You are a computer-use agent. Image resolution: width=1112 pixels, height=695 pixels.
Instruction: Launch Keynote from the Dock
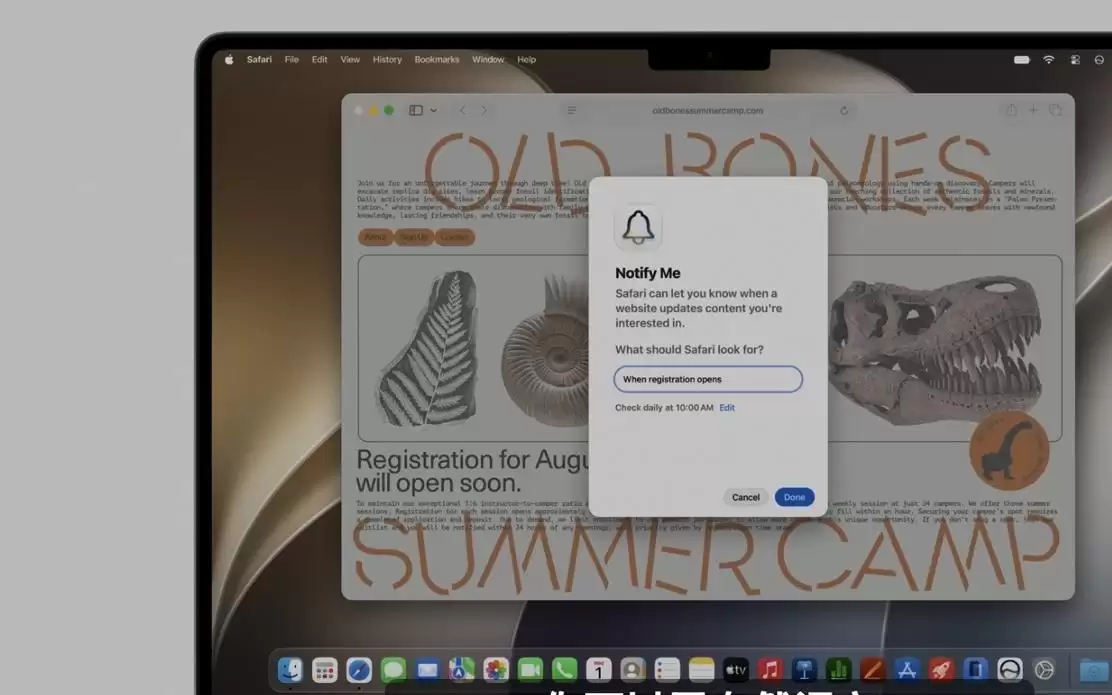(804, 669)
